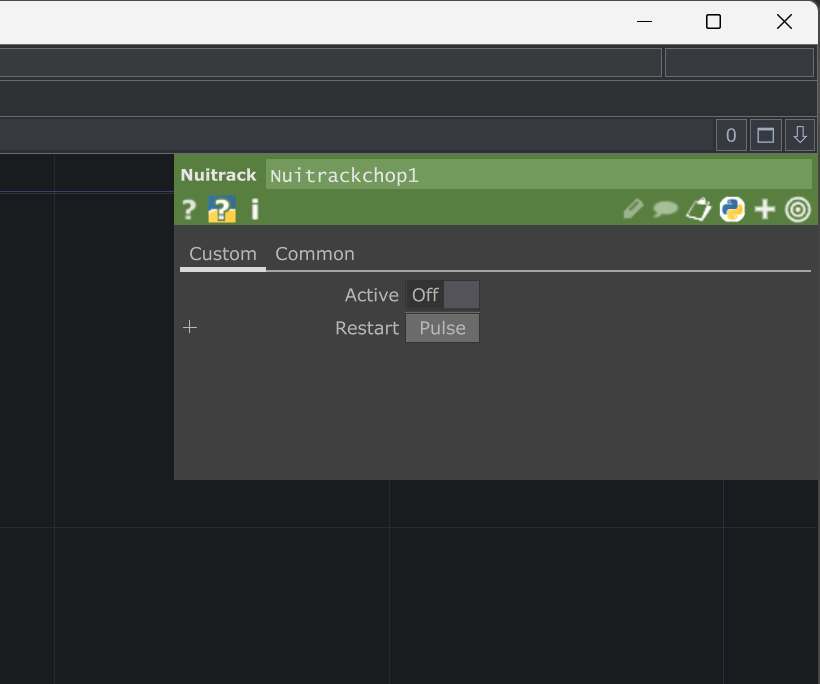The width and height of the screenshot is (820, 684).
Task: Click the Nuitrack operator type label
Action: [x=218, y=175]
